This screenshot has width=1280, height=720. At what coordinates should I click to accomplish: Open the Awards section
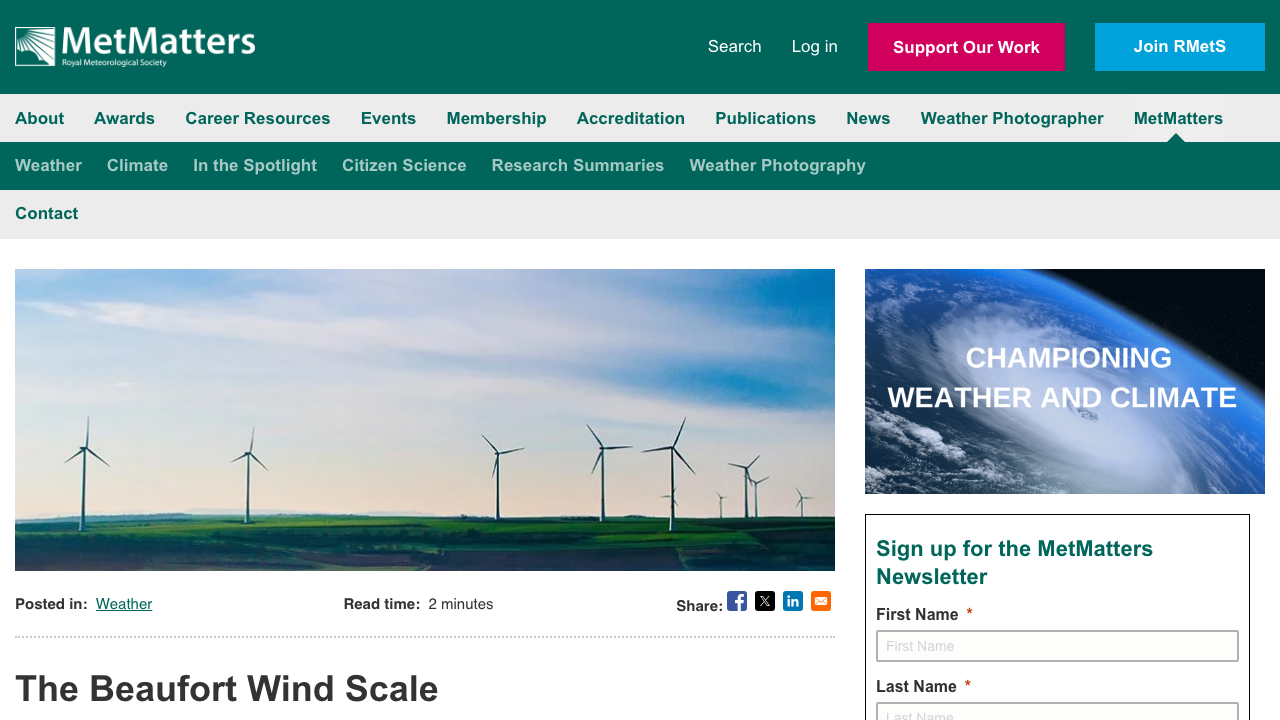124,118
